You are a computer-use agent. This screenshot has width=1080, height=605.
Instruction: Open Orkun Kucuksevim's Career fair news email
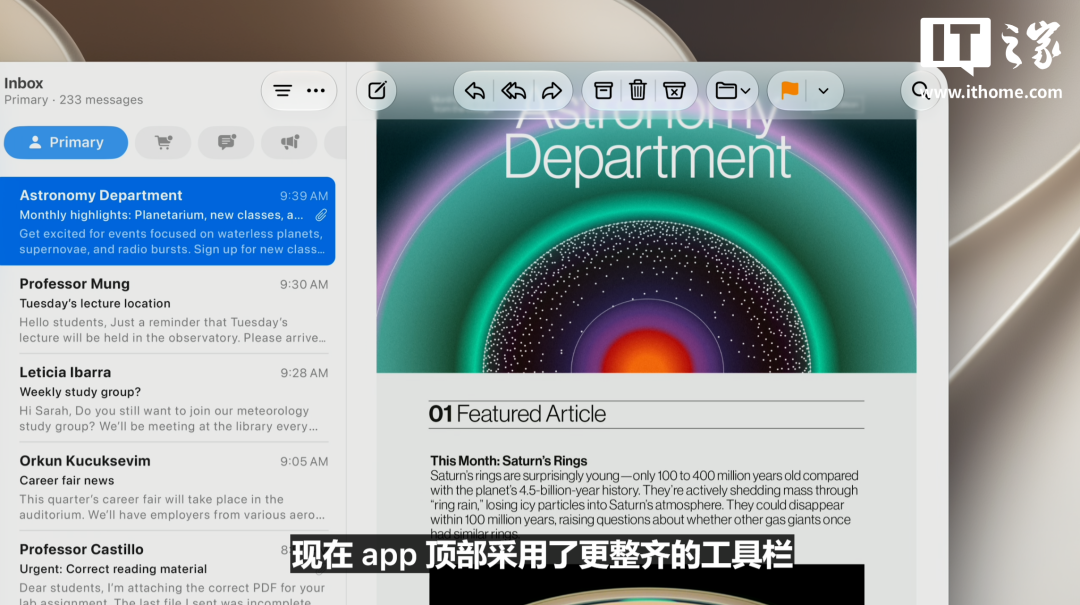pos(167,486)
